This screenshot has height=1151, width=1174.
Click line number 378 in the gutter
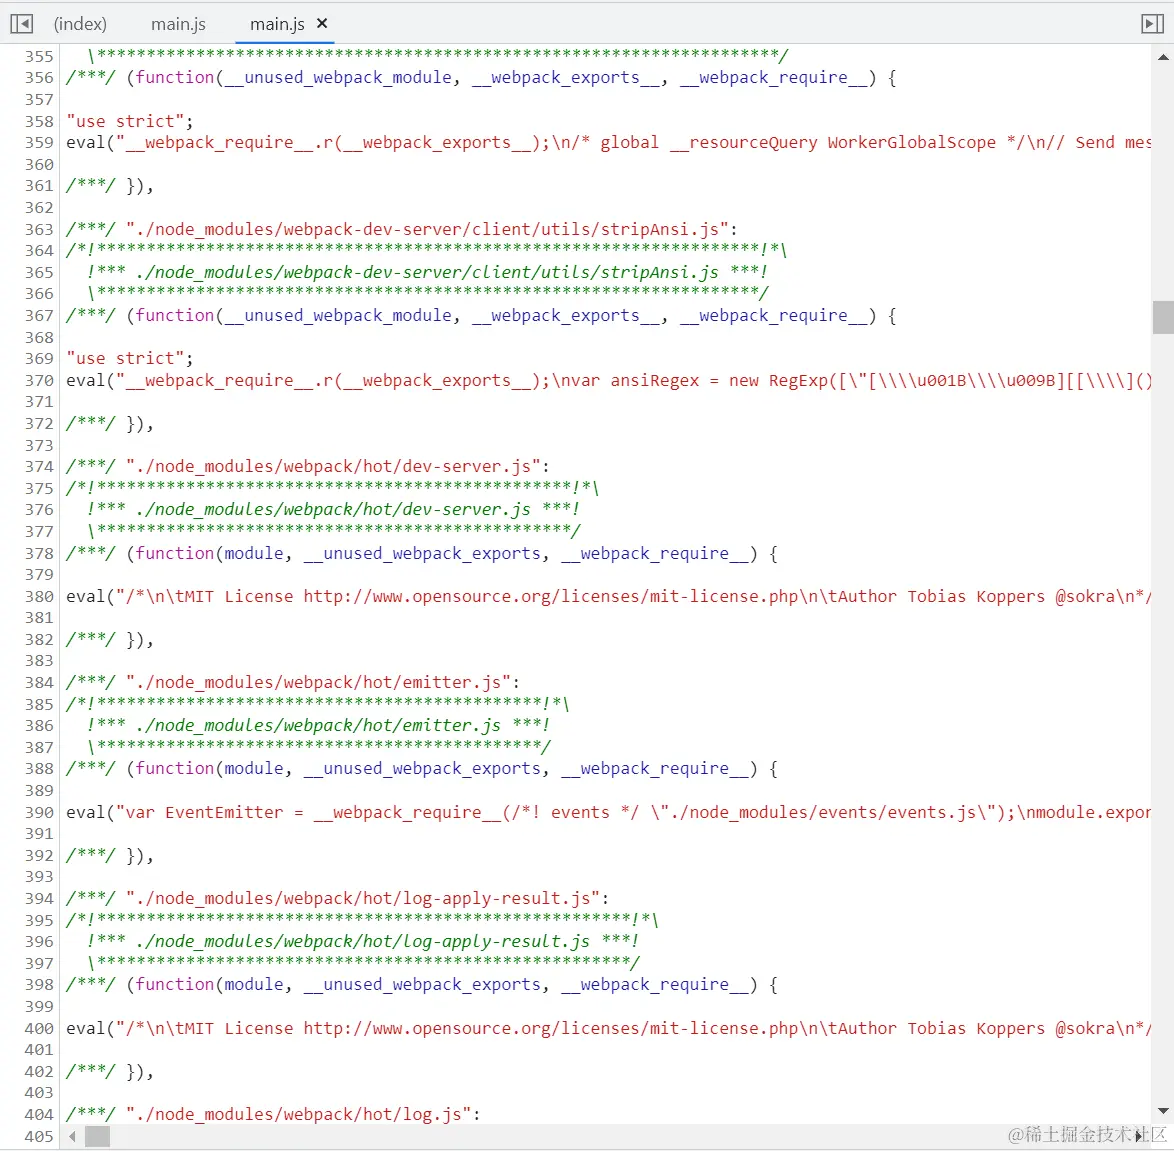pyautogui.click(x=39, y=554)
